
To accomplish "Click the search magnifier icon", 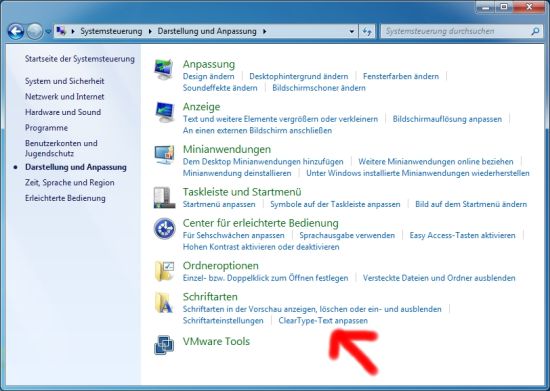I will 535,31.
